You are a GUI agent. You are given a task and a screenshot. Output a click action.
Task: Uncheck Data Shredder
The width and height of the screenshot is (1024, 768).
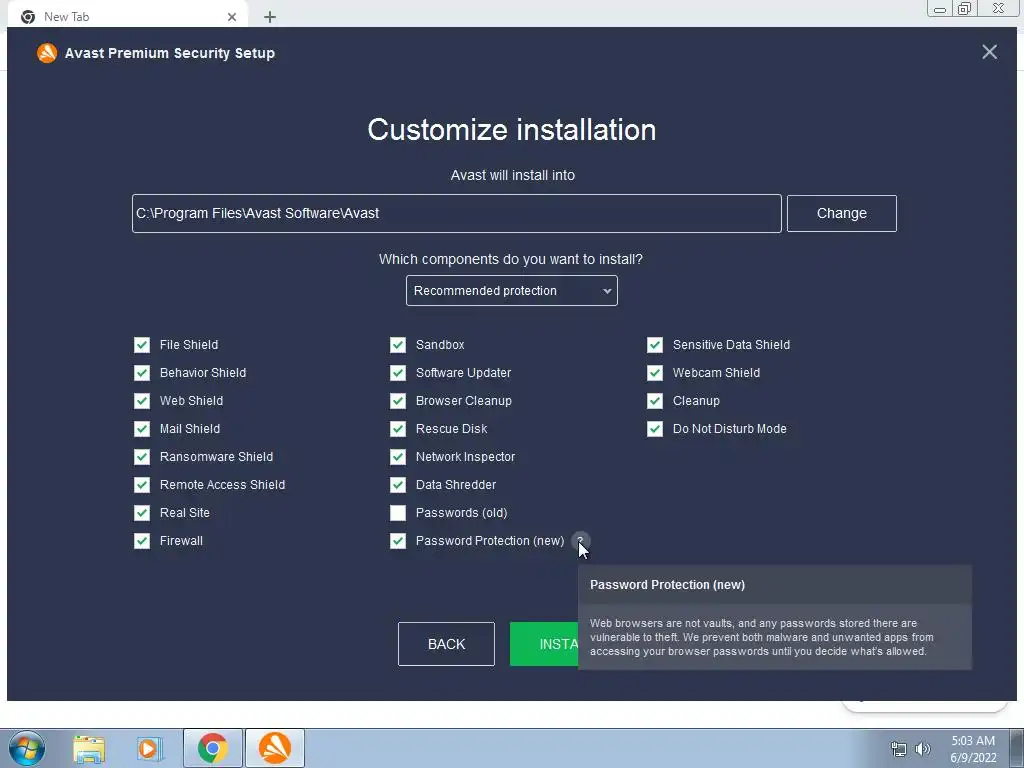coord(398,485)
